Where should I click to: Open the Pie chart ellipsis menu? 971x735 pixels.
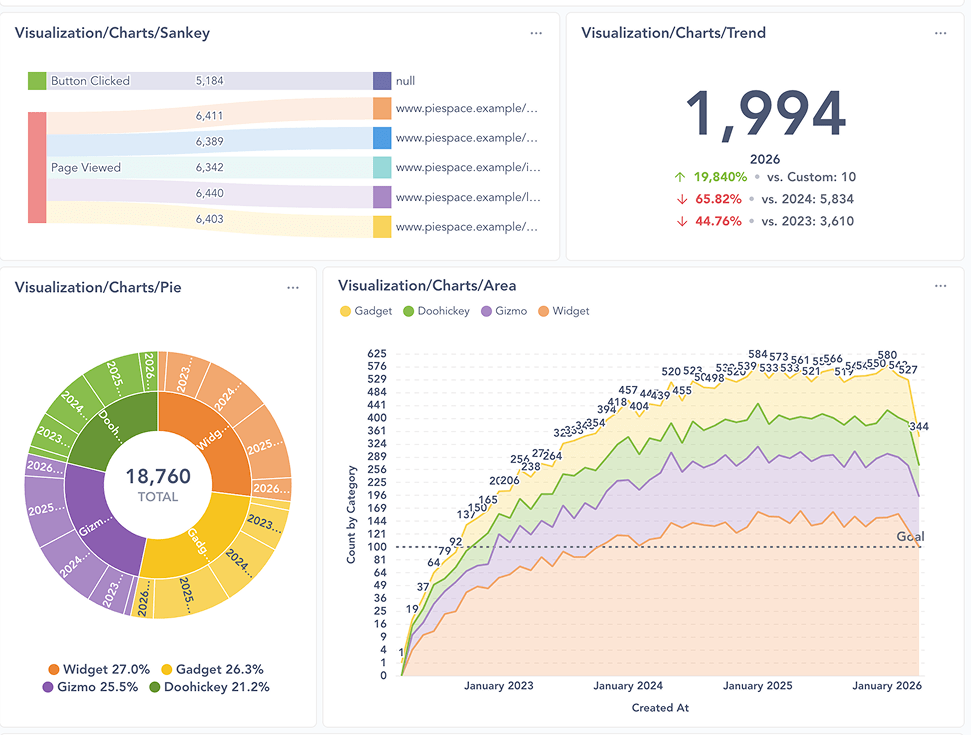tap(293, 287)
